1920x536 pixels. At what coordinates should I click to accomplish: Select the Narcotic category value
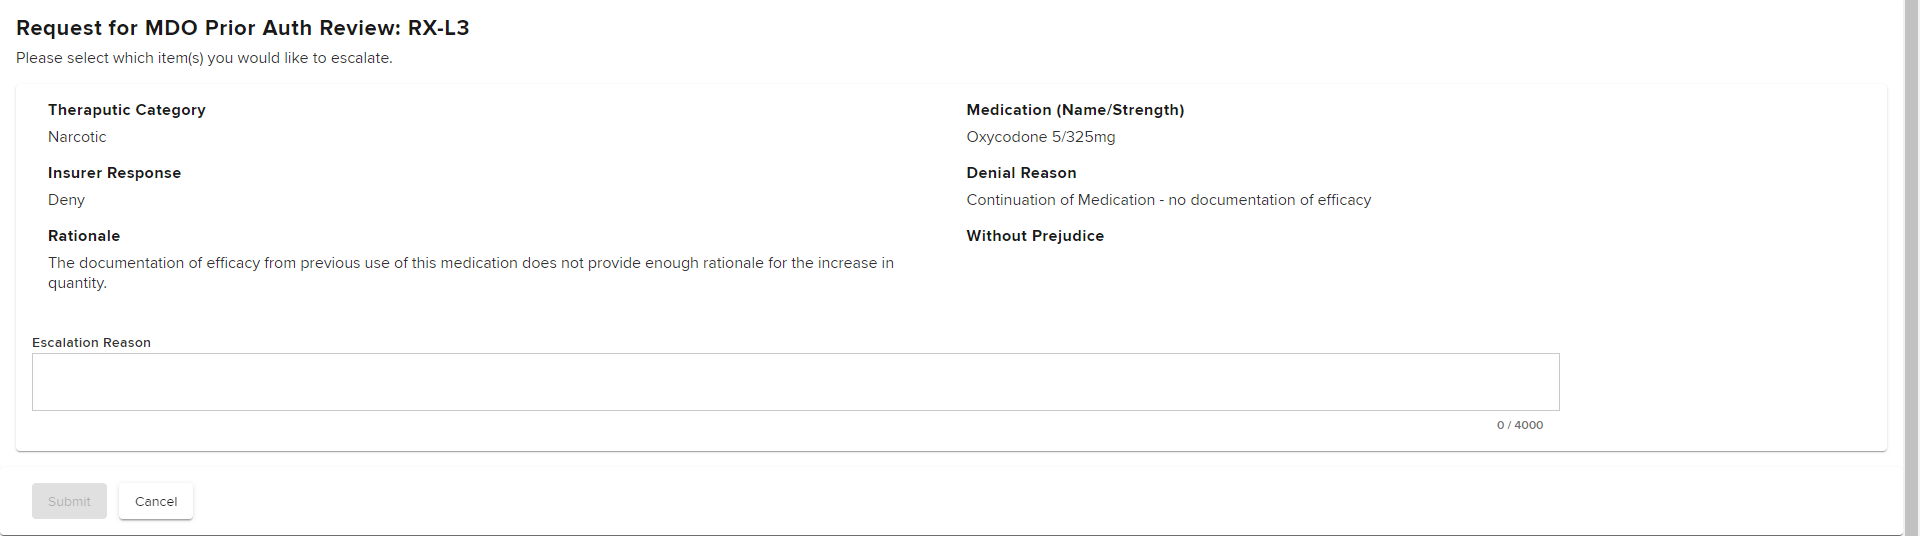(77, 137)
